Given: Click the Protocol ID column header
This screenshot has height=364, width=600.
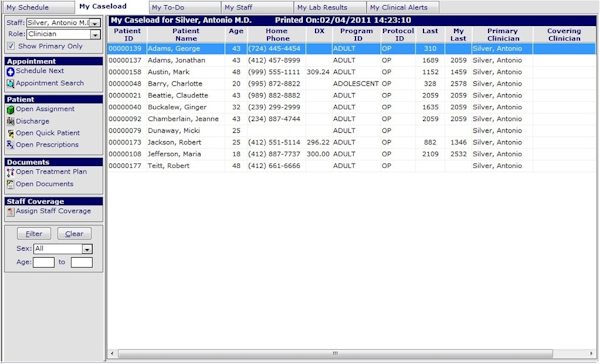Looking at the screenshot, I should (x=398, y=35).
